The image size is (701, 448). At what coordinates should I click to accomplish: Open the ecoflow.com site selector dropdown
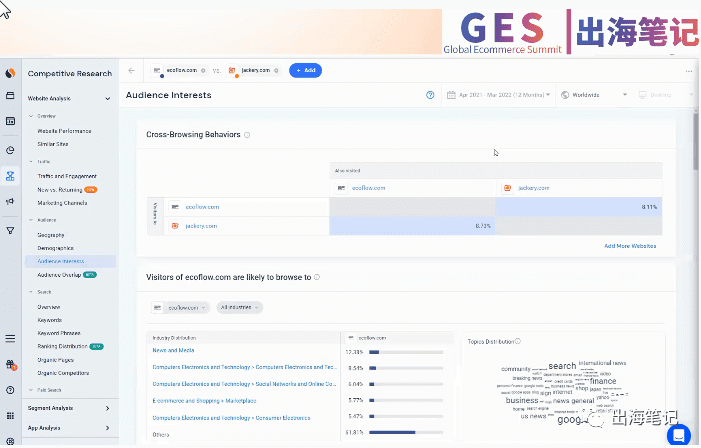coord(180,308)
